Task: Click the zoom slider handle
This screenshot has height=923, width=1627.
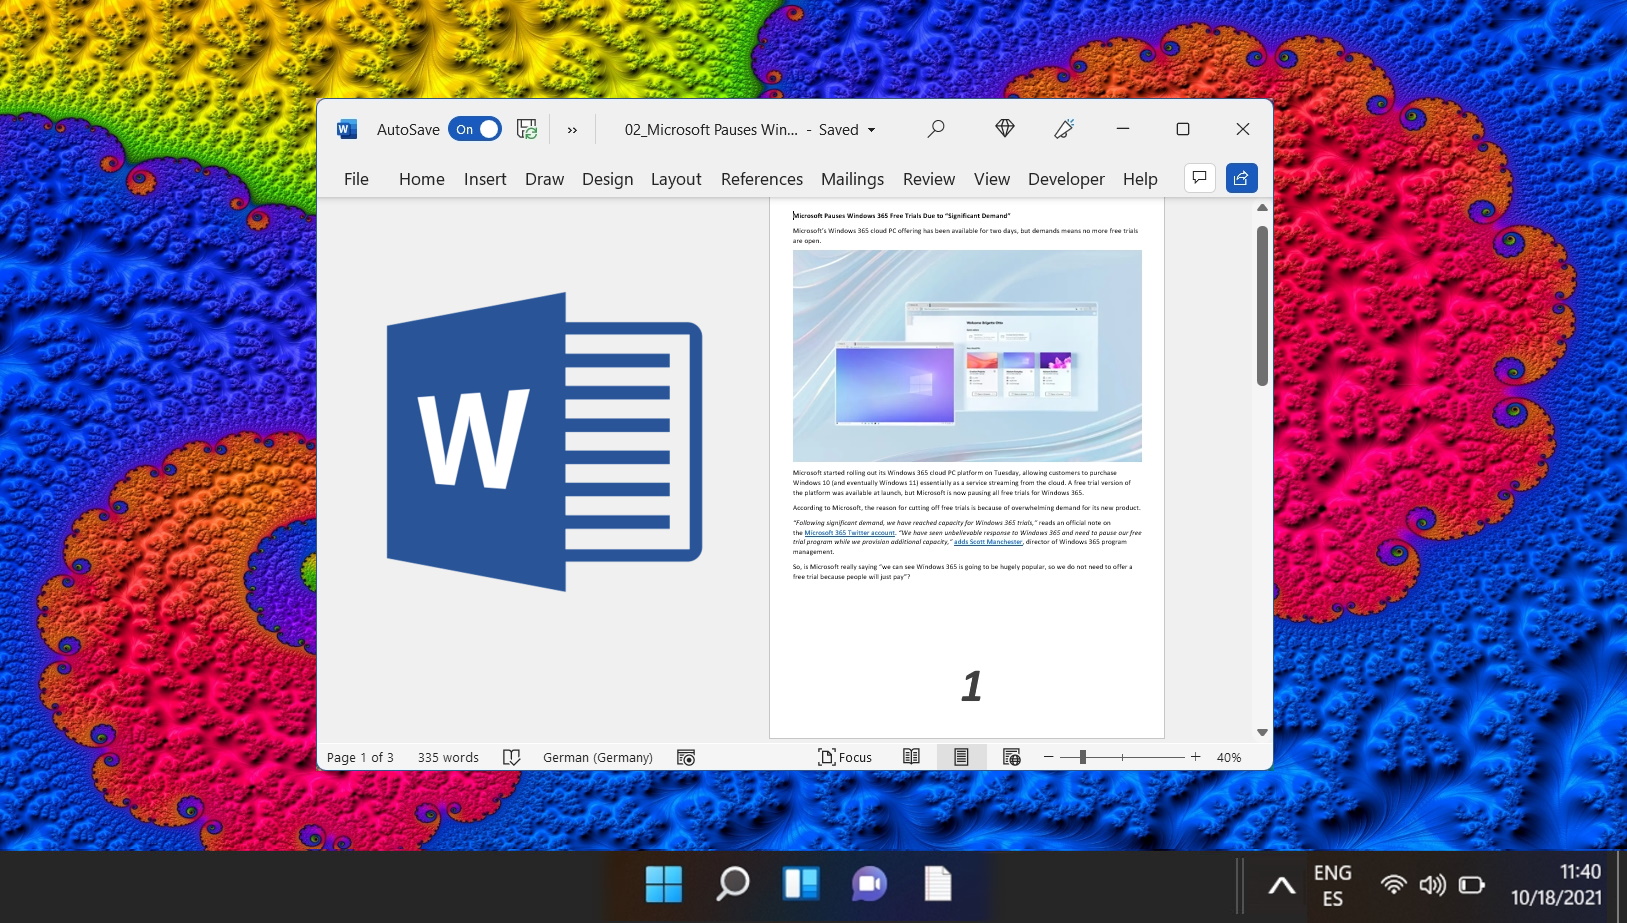Action: 1083,757
